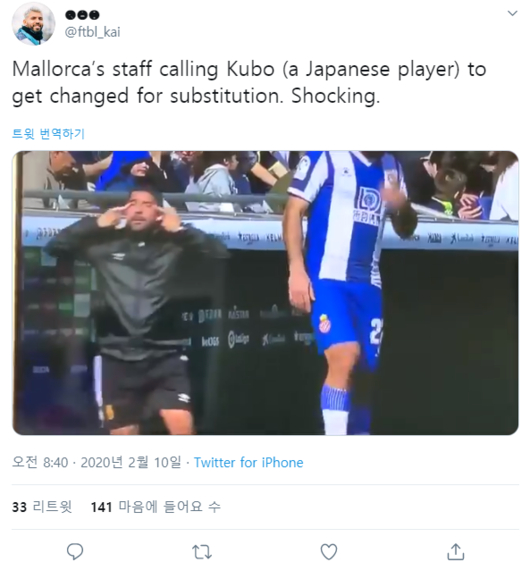
Task: Retweet using the retweet arrows icon
Action: (x=202, y=552)
